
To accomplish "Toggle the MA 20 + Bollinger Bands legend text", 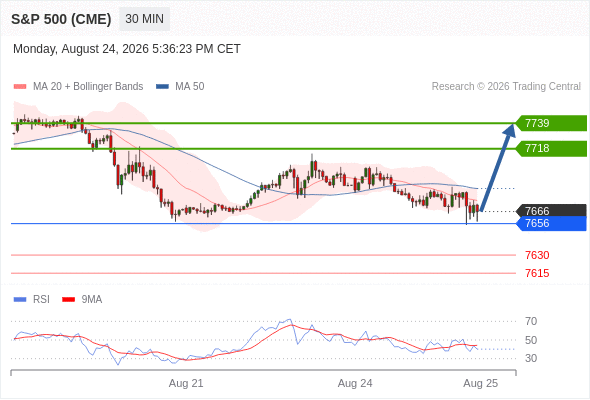I will [x=88, y=87].
